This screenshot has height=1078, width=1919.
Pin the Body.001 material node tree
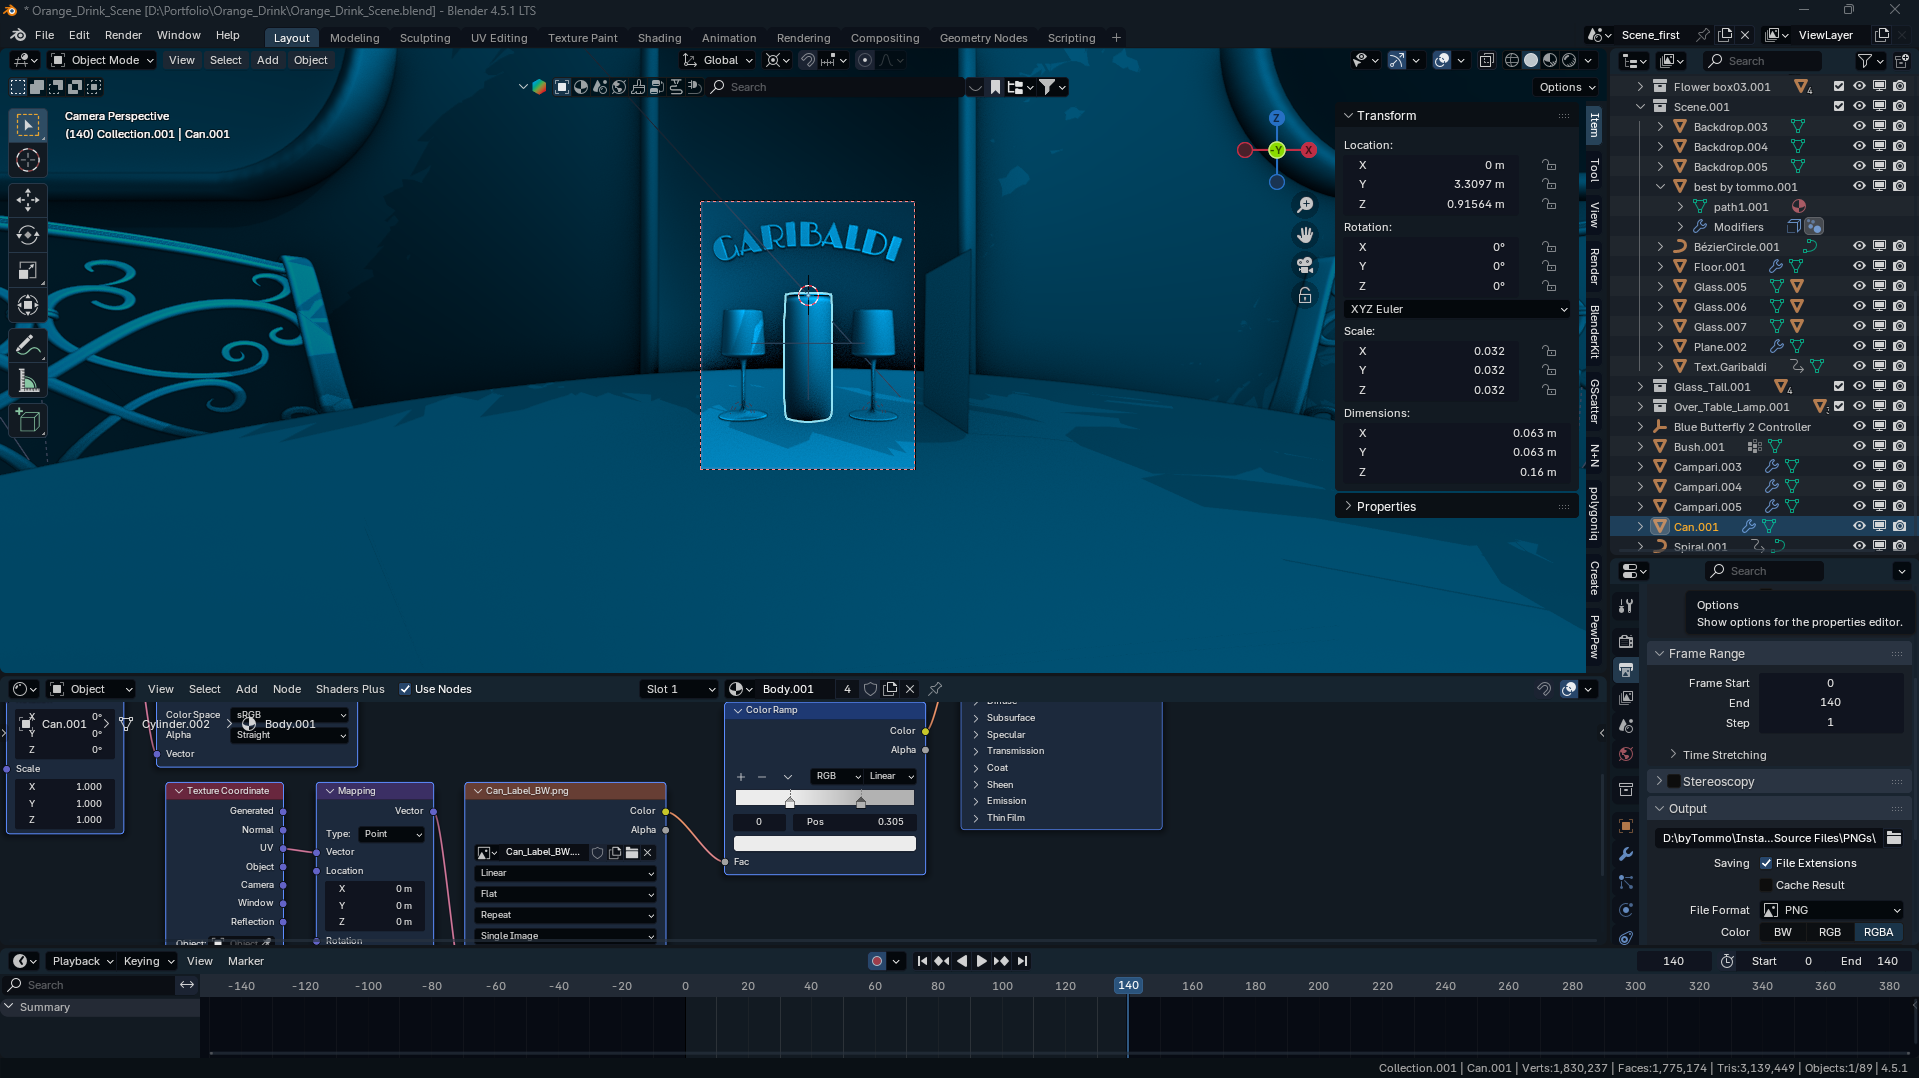tap(936, 689)
